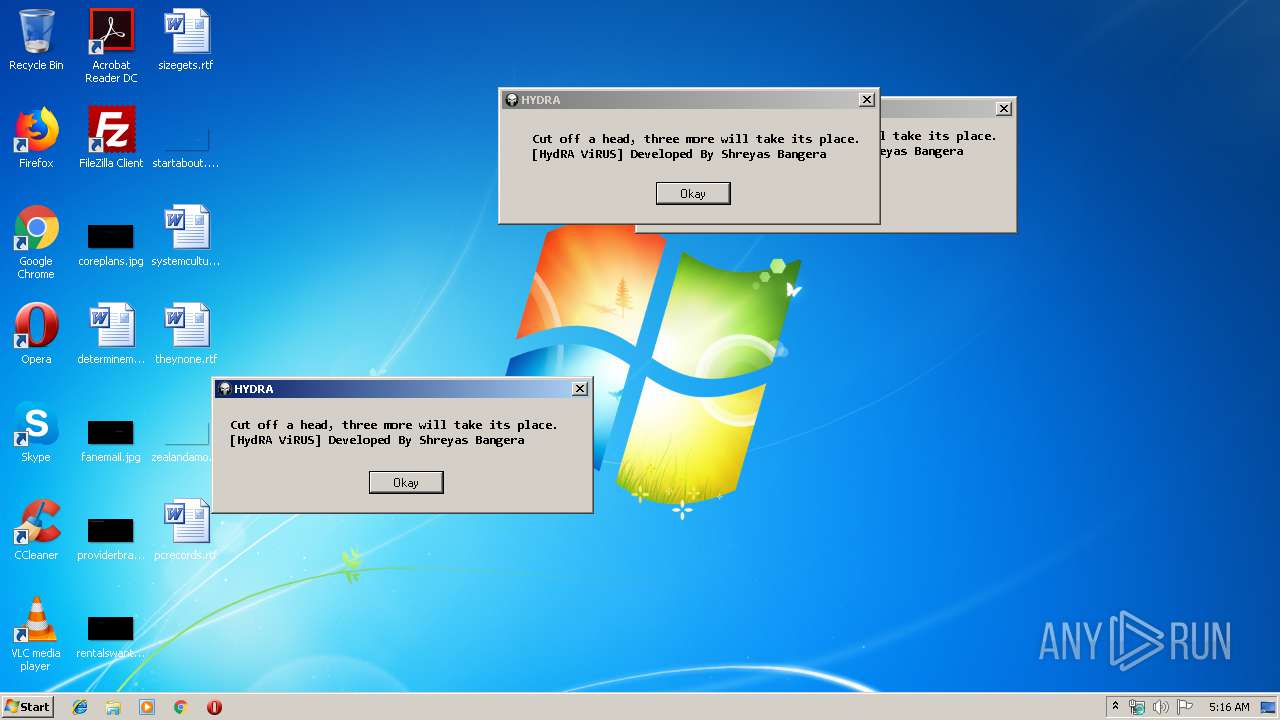1280x720 pixels.
Task: Open Opera from the taskbar
Action: 214,707
